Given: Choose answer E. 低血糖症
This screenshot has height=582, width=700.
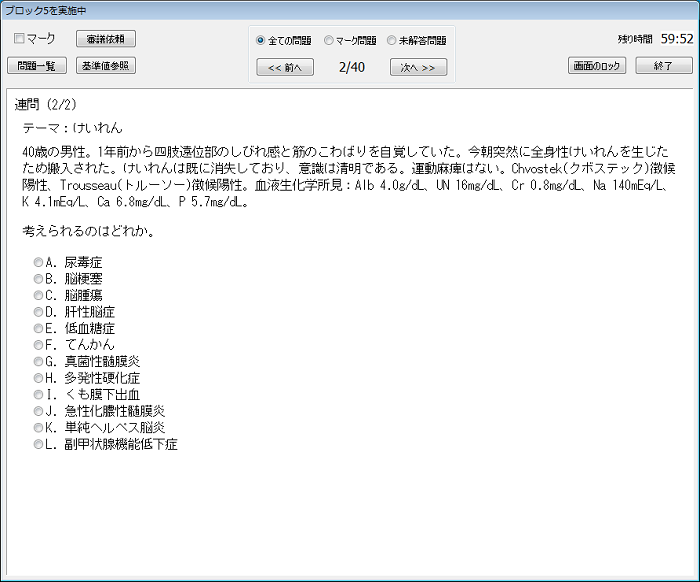Looking at the screenshot, I should [38, 328].
